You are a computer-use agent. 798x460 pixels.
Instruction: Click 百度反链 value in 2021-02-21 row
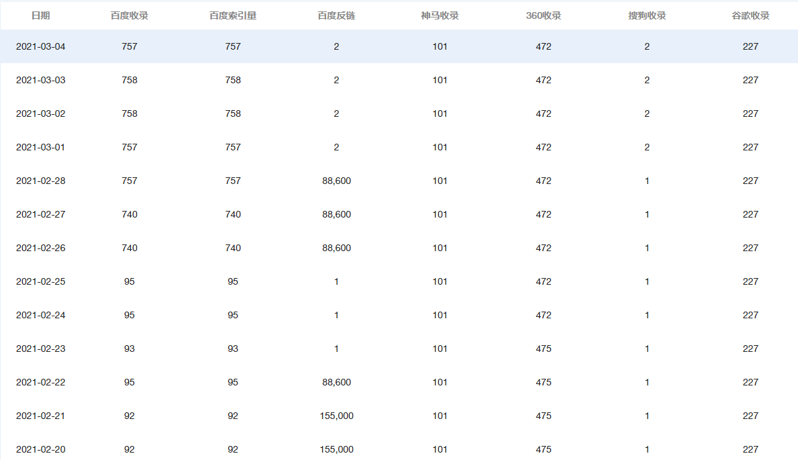(x=336, y=416)
